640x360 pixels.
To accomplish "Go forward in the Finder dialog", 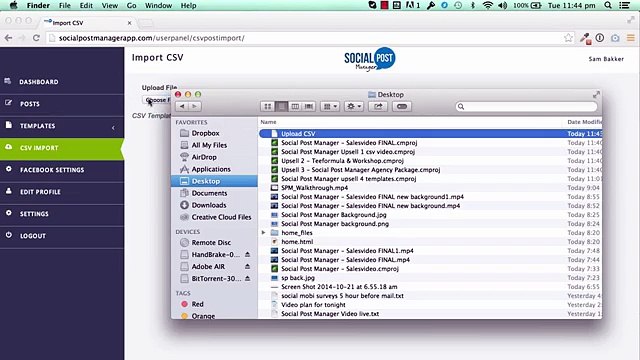I will (x=195, y=107).
